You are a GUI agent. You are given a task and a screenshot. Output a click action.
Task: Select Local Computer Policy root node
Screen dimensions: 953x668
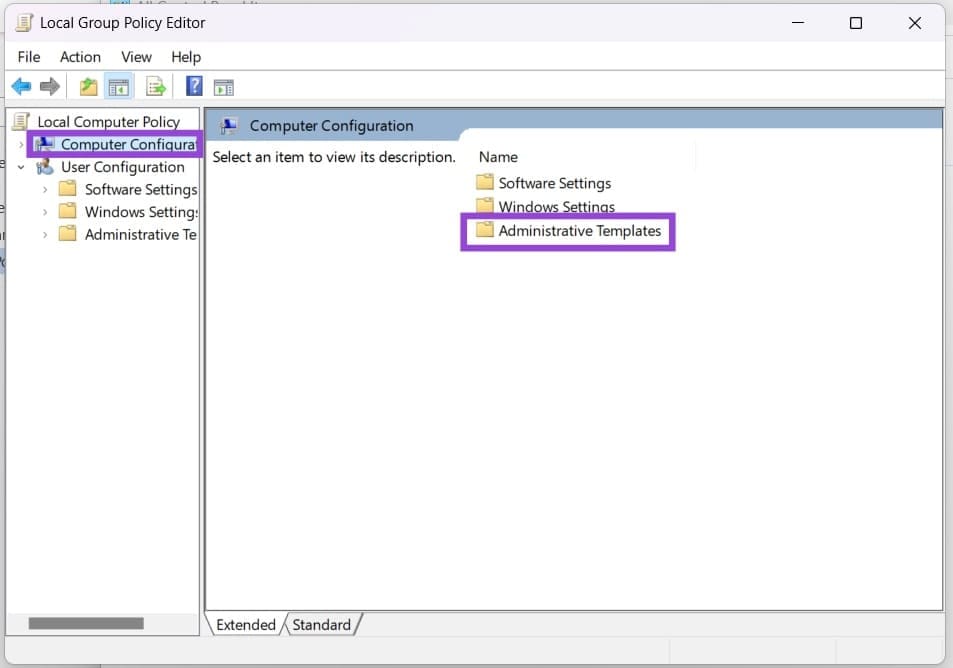tap(110, 120)
